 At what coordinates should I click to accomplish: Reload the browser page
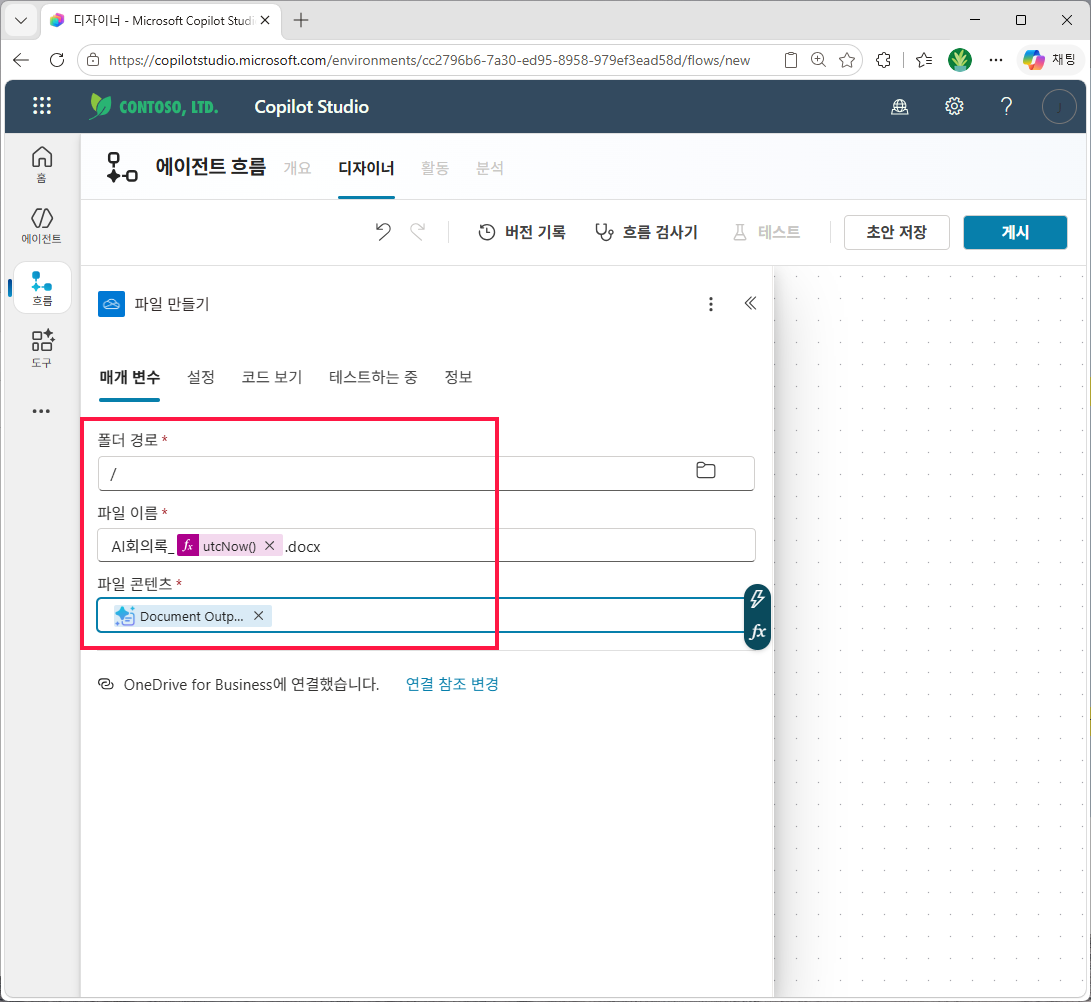(57, 60)
